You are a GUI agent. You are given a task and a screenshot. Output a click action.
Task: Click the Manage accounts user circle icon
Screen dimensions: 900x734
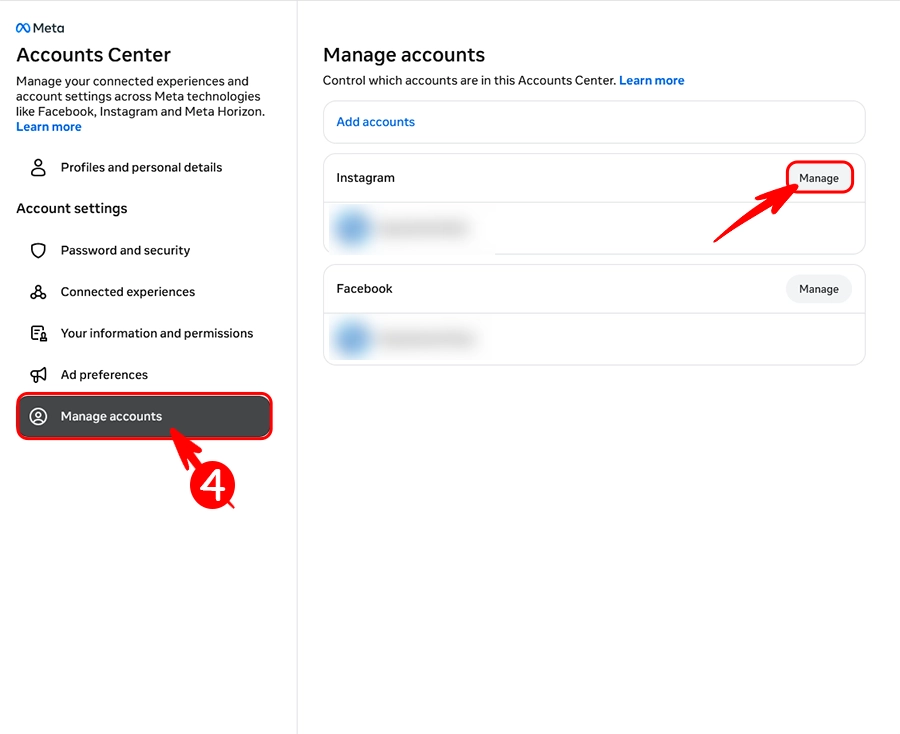click(39, 417)
